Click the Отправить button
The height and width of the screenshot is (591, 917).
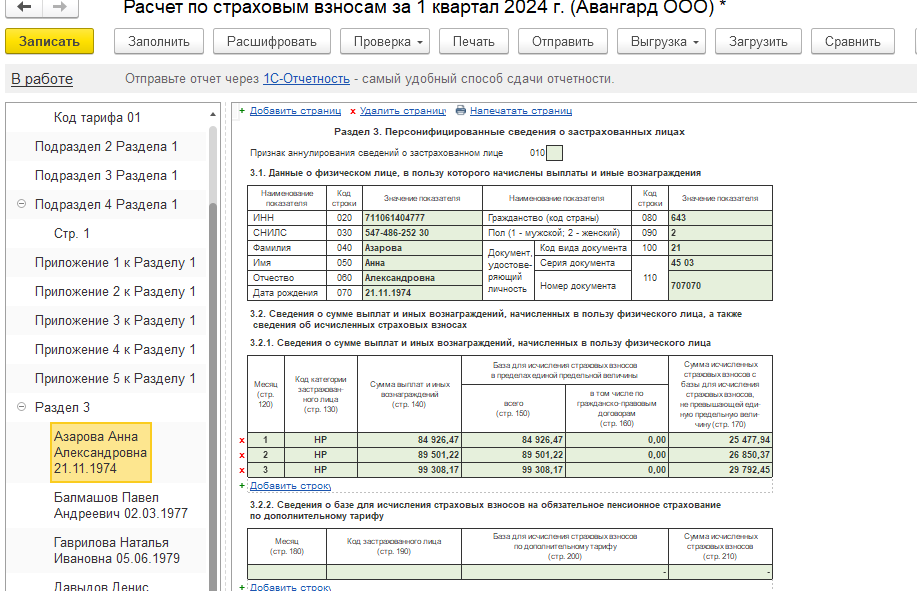click(x=563, y=42)
